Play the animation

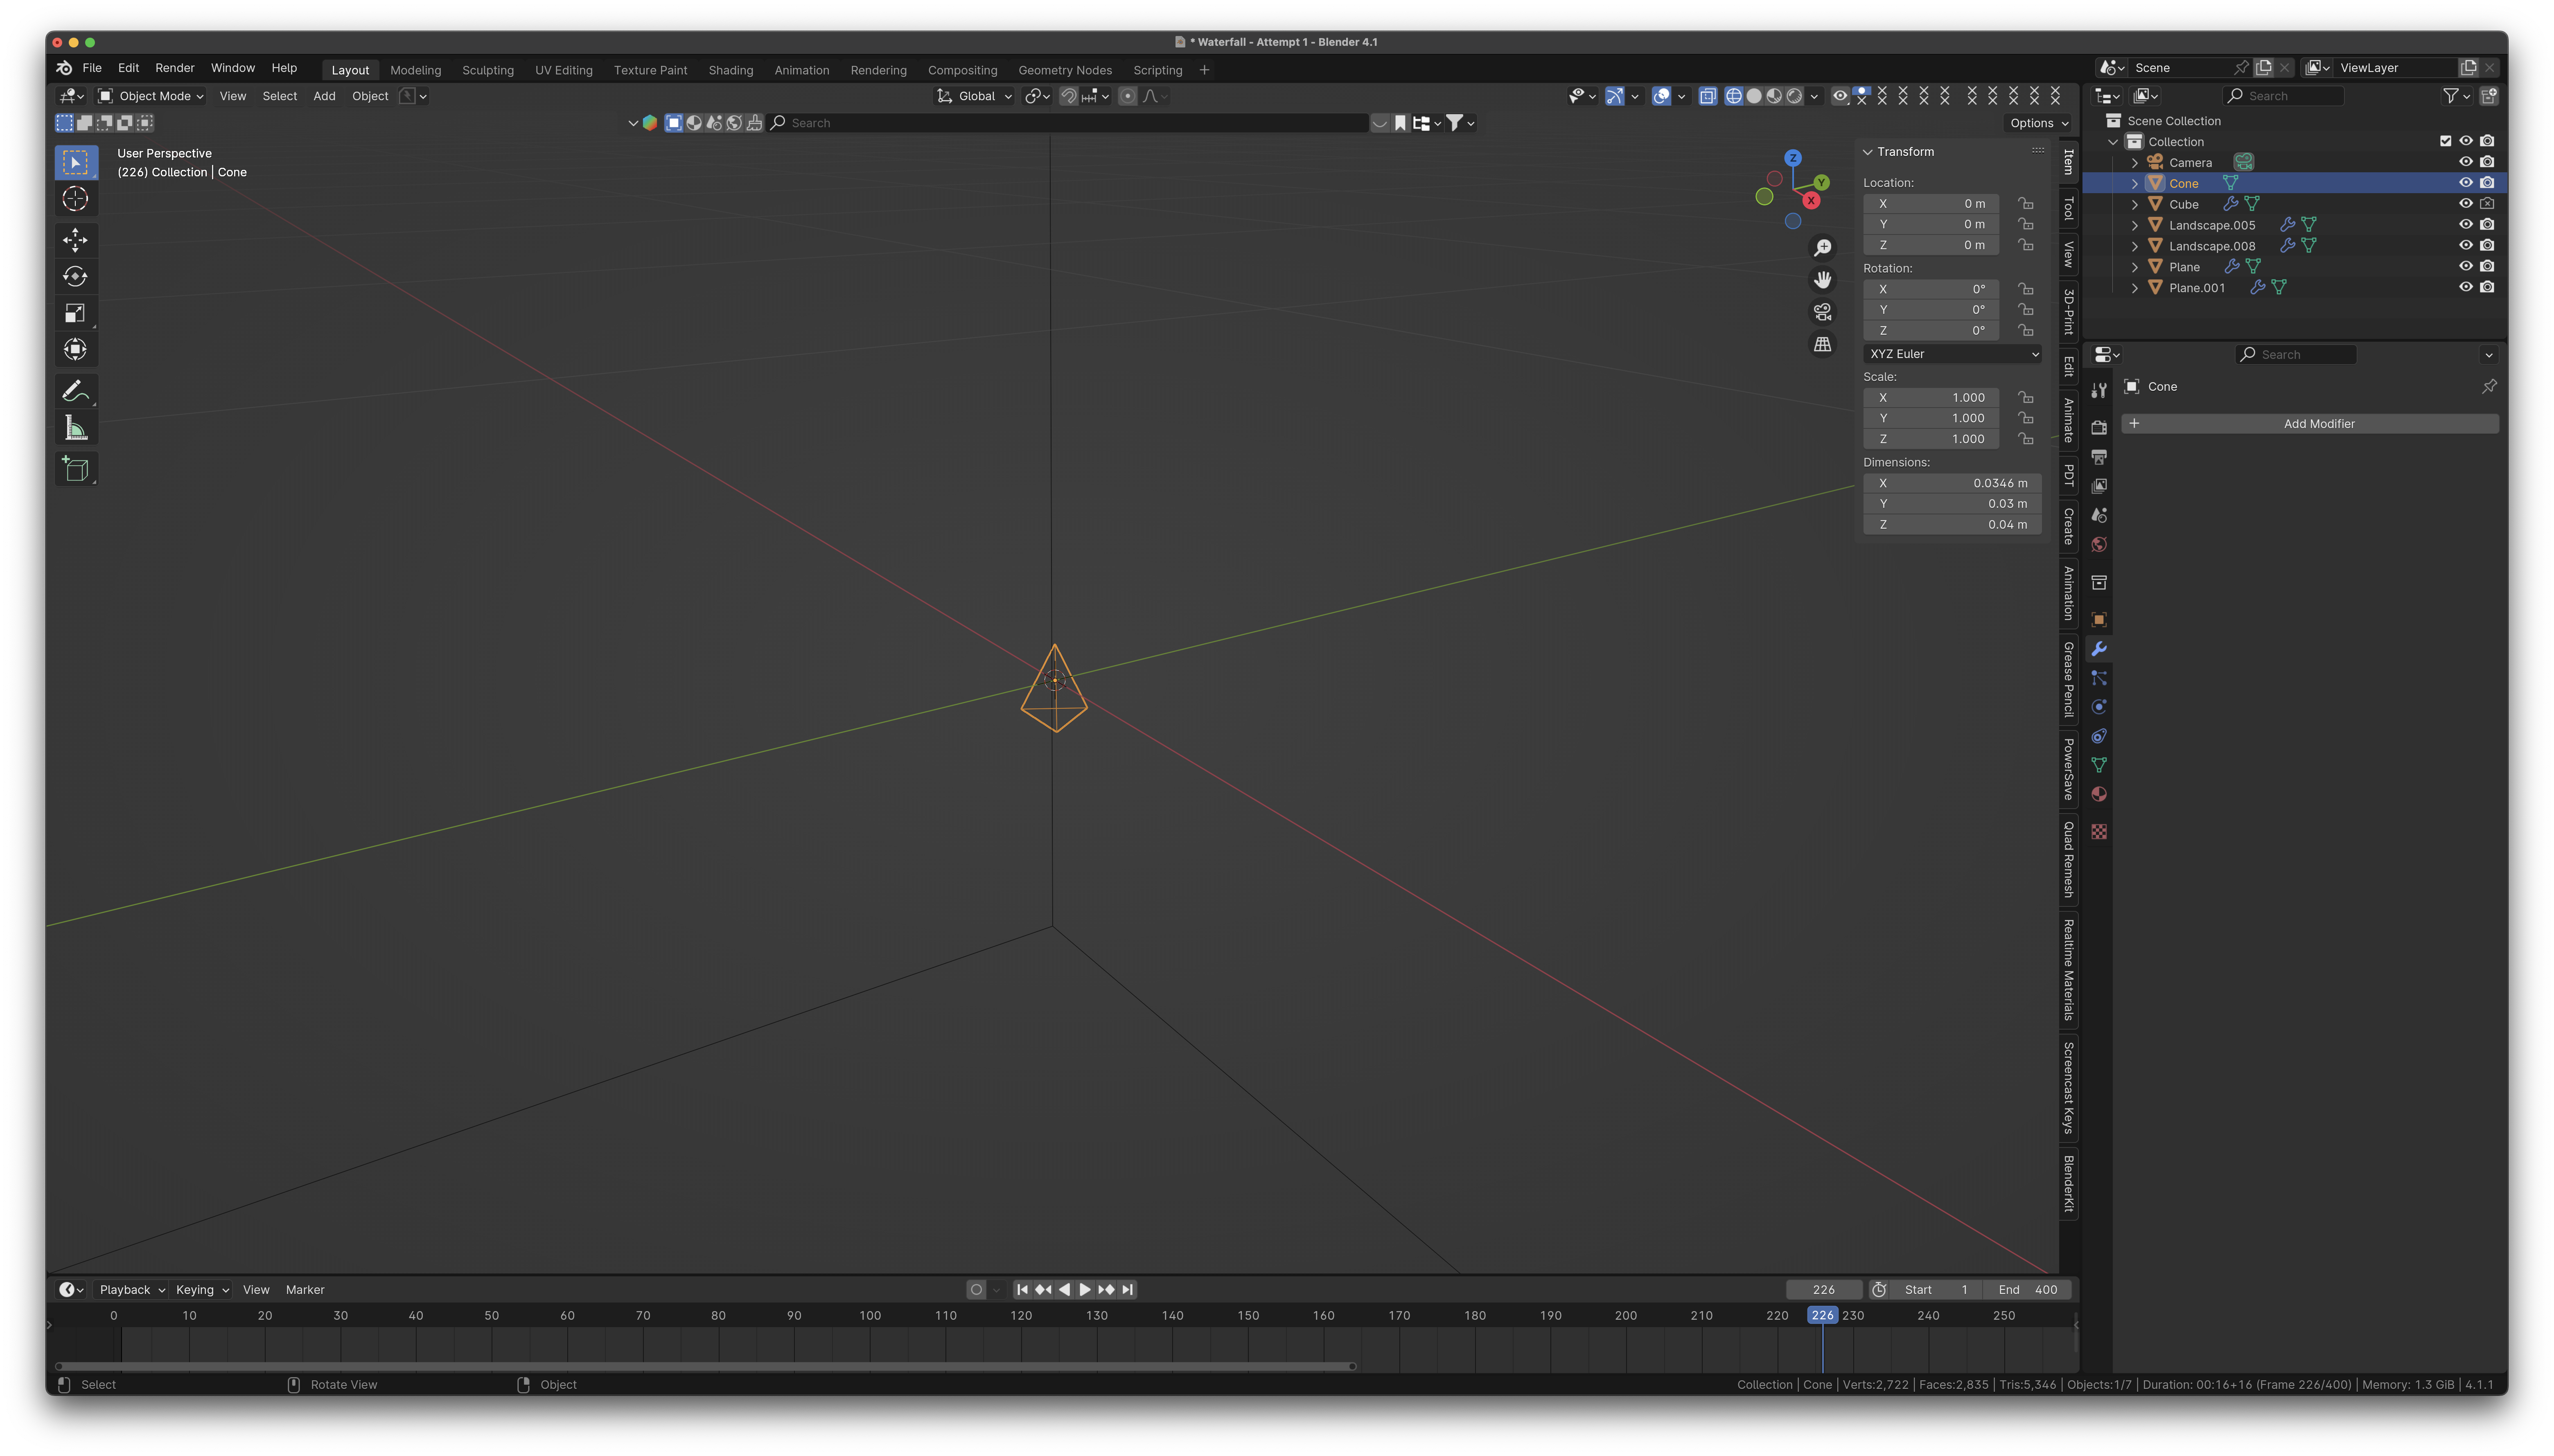1085,1290
